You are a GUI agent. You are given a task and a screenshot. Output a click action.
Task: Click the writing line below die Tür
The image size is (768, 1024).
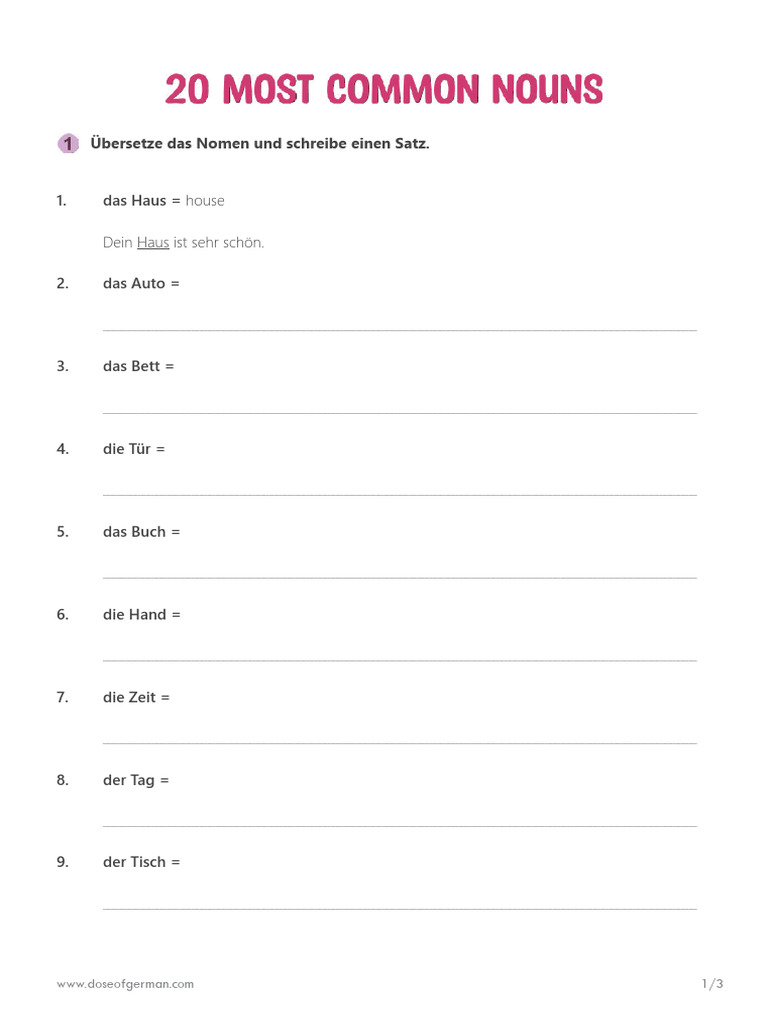click(x=400, y=492)
